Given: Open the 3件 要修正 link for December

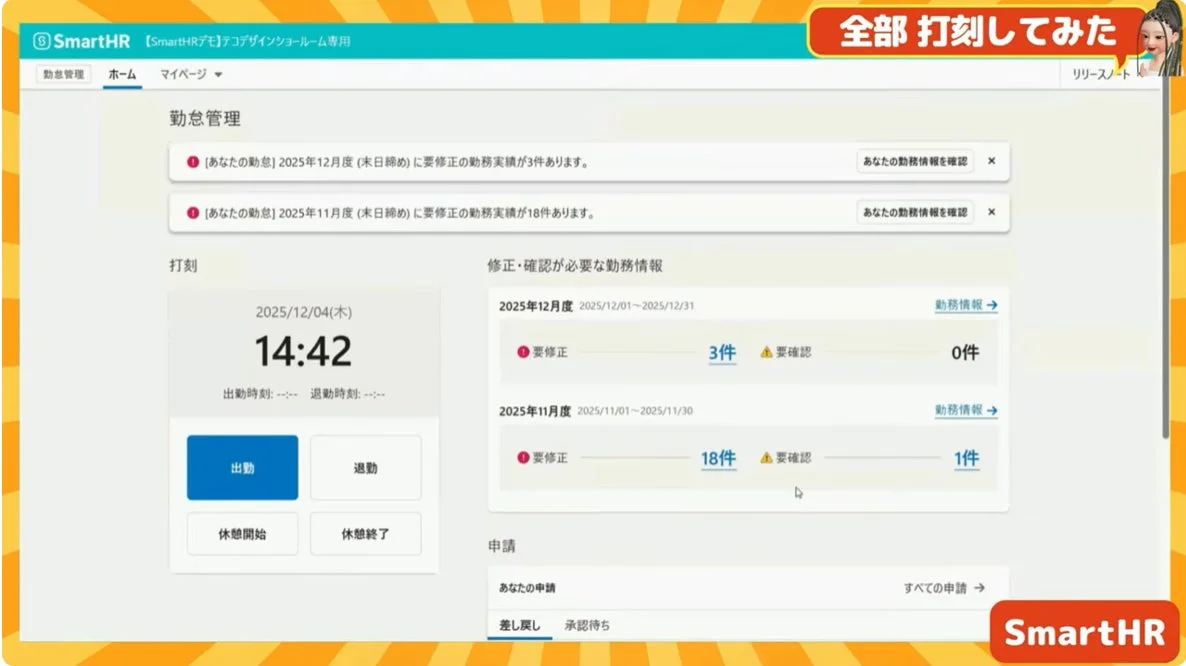Looking at the screenshot, I should tap(721, 352).
